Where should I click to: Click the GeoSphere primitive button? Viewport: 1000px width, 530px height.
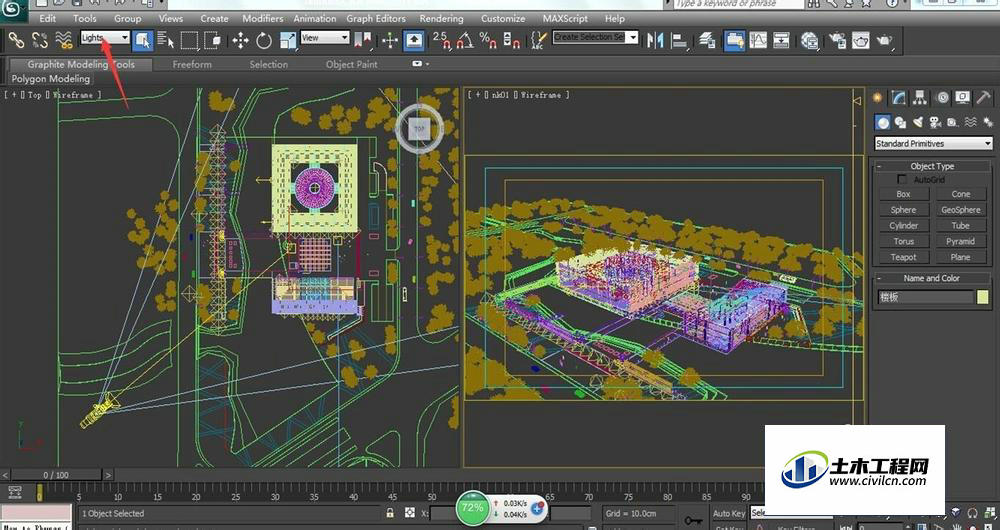coord(960,210)
